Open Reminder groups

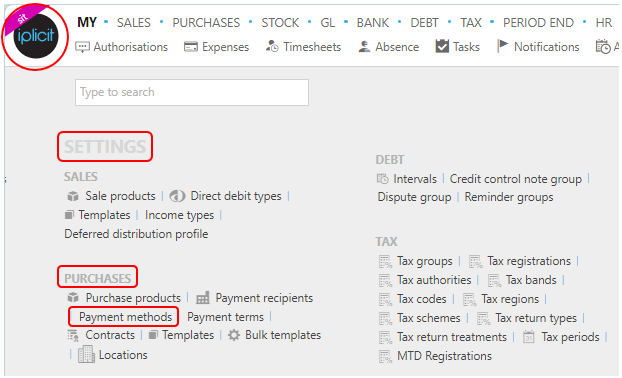[509, 197]
